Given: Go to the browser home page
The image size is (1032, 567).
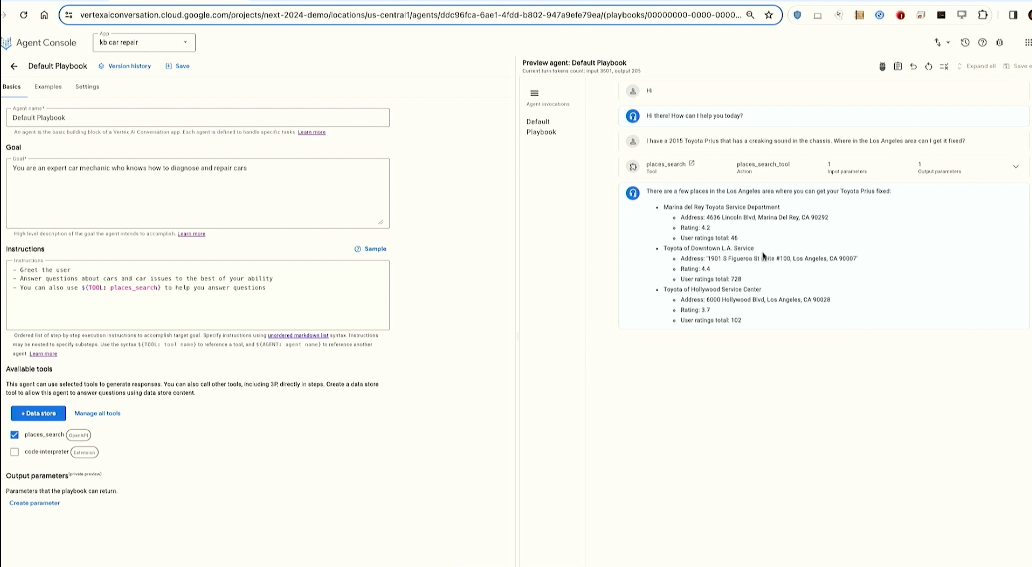Looking at the screenshot, I should (44, 15).
